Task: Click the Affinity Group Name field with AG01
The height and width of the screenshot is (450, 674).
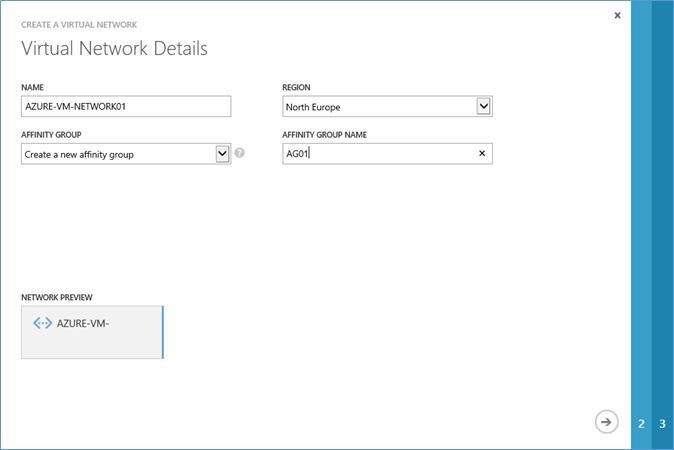Action: tap(387, 154)
